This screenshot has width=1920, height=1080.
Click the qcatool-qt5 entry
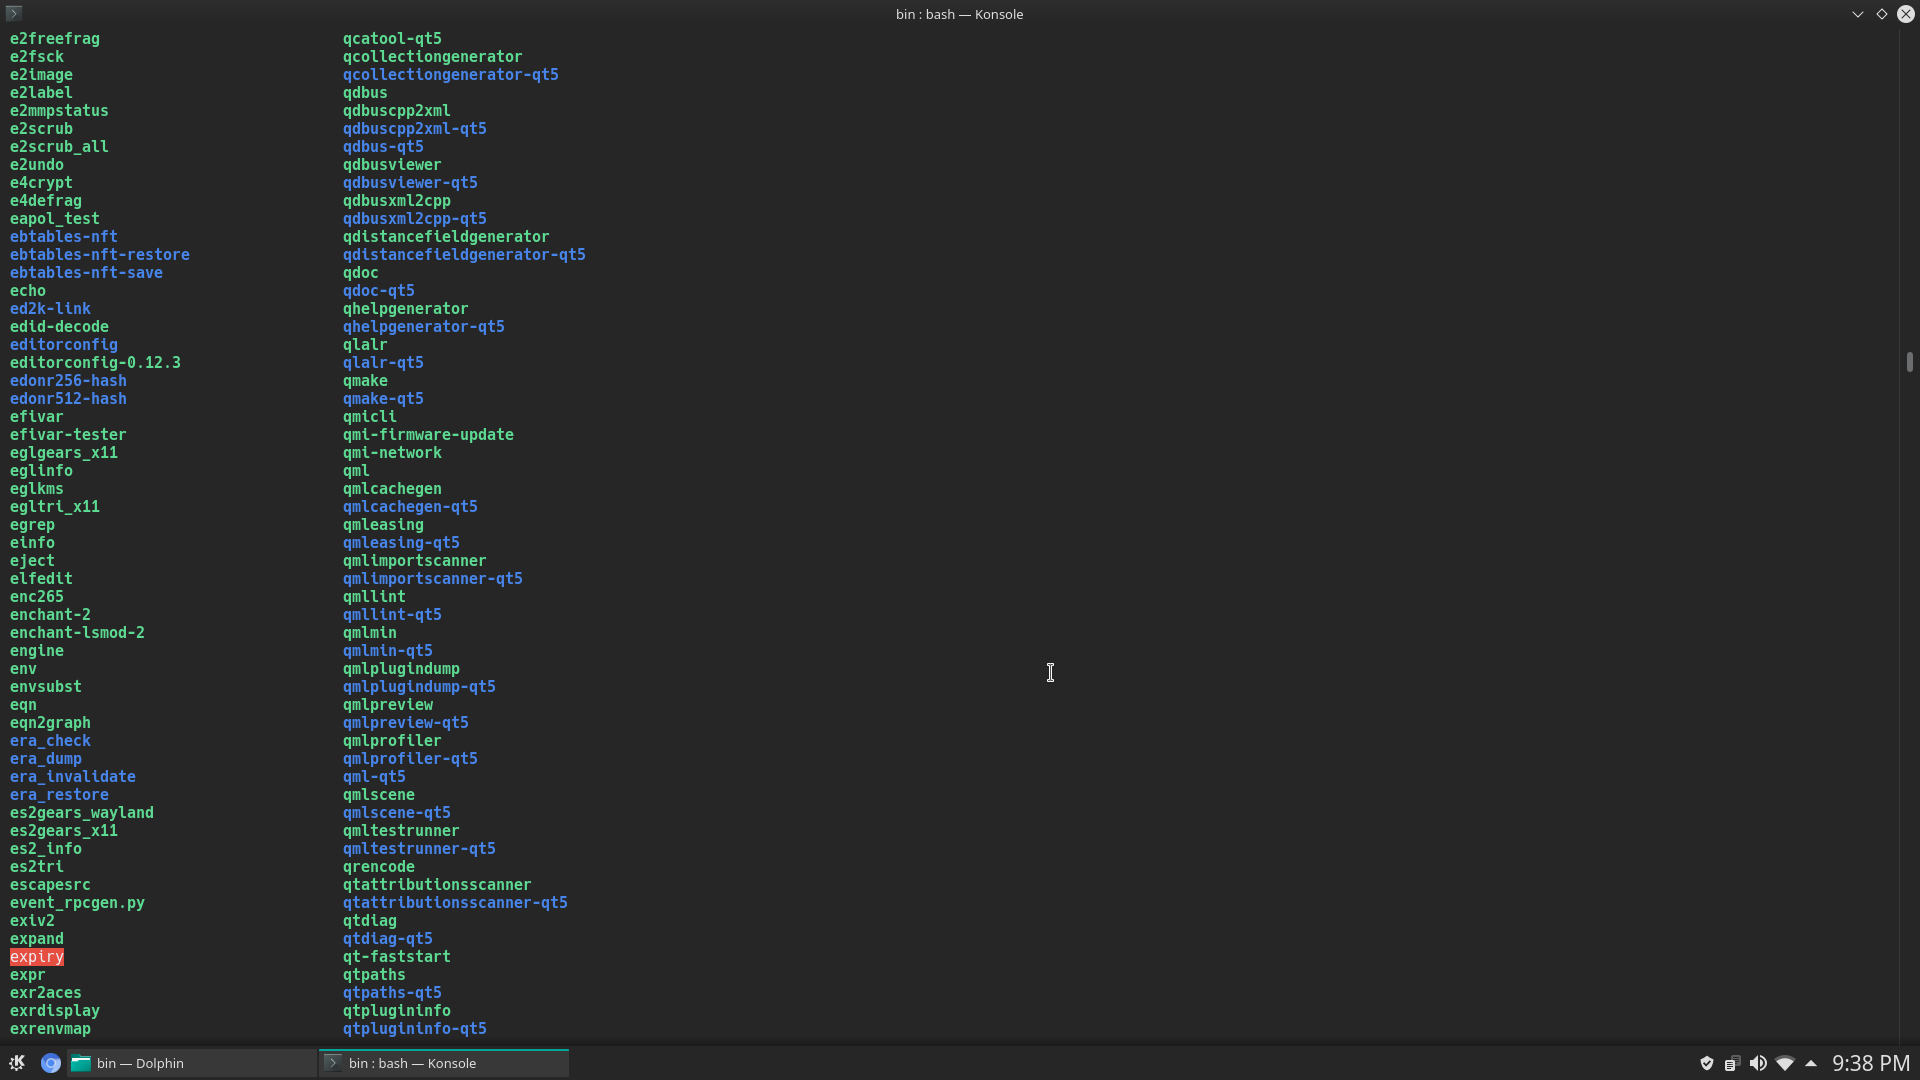click(392, 39)
